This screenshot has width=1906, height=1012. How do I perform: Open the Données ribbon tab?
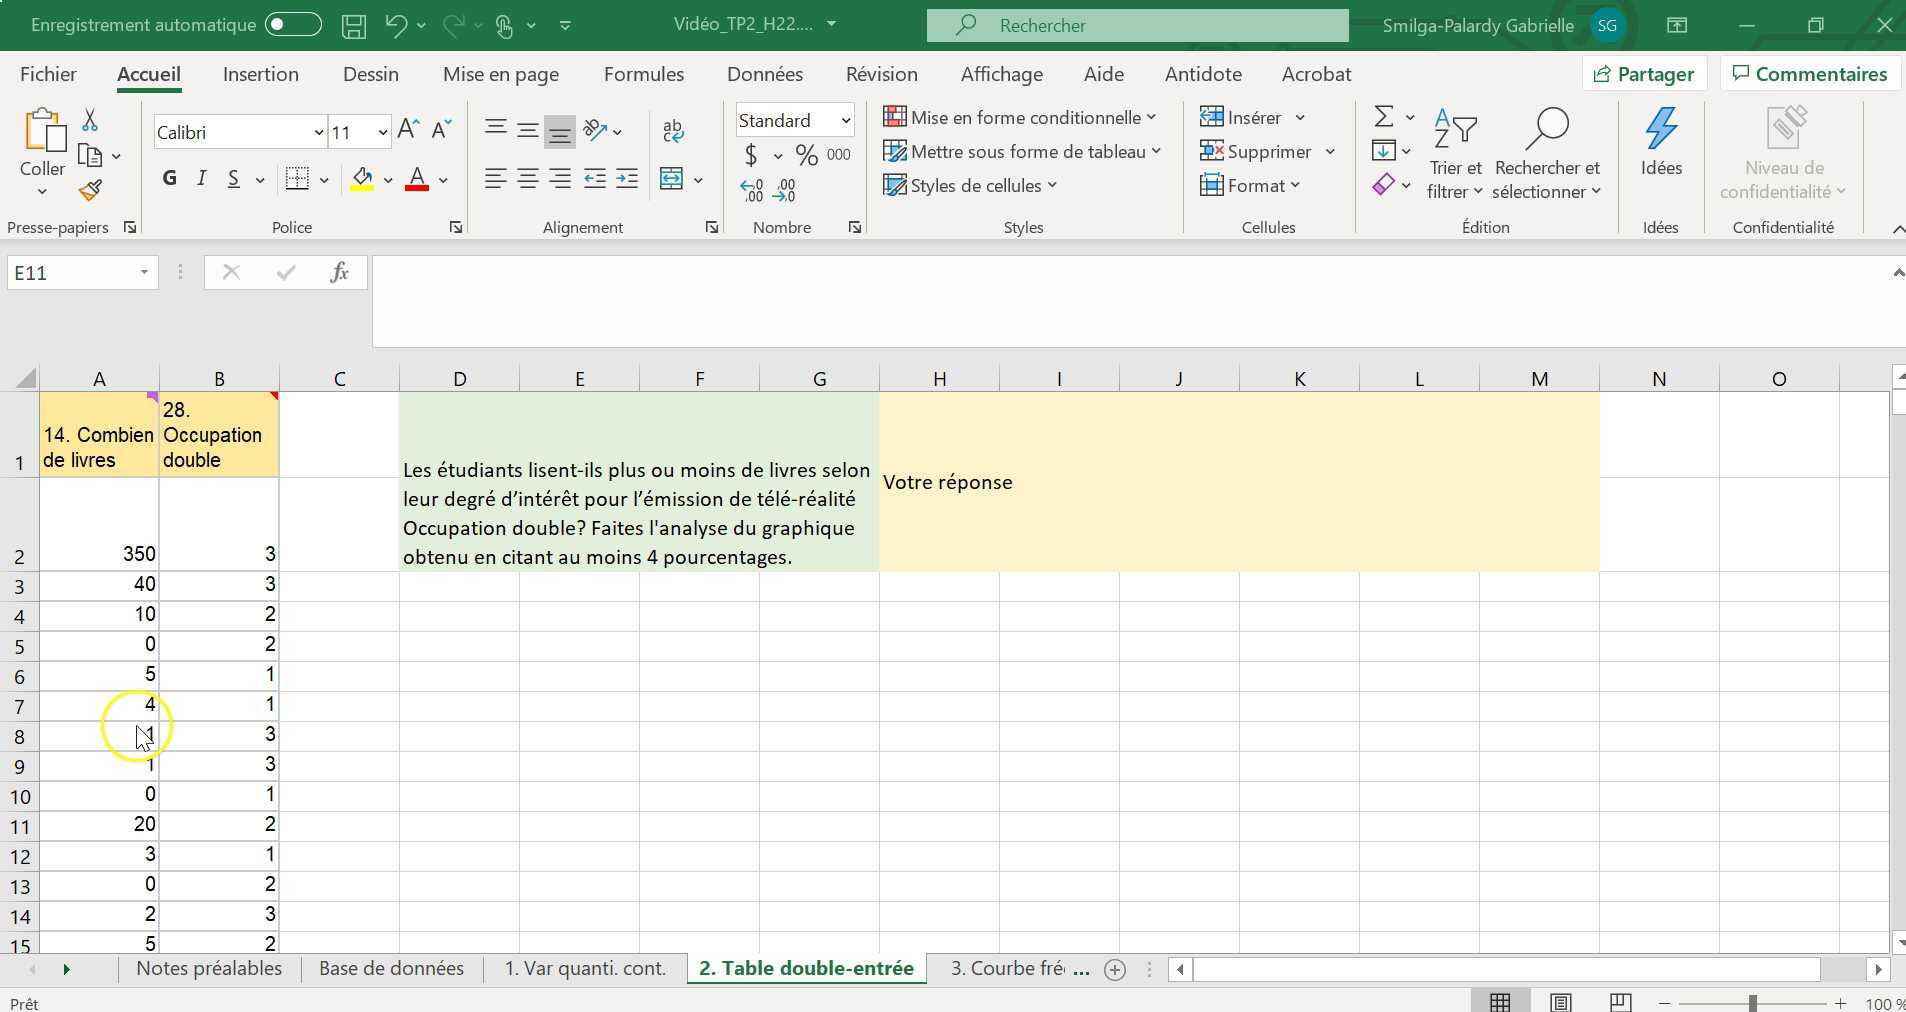pos(765,74)
